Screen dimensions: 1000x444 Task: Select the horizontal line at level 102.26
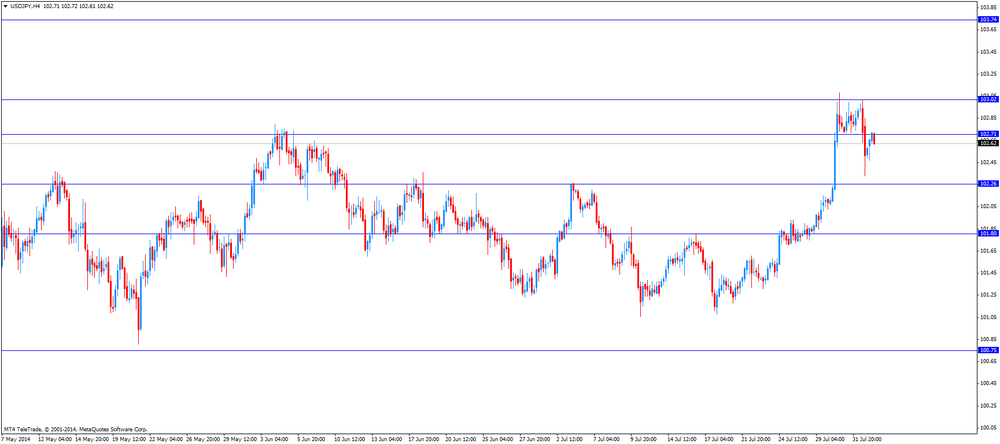pyautogui.click(x=489, y=184)
